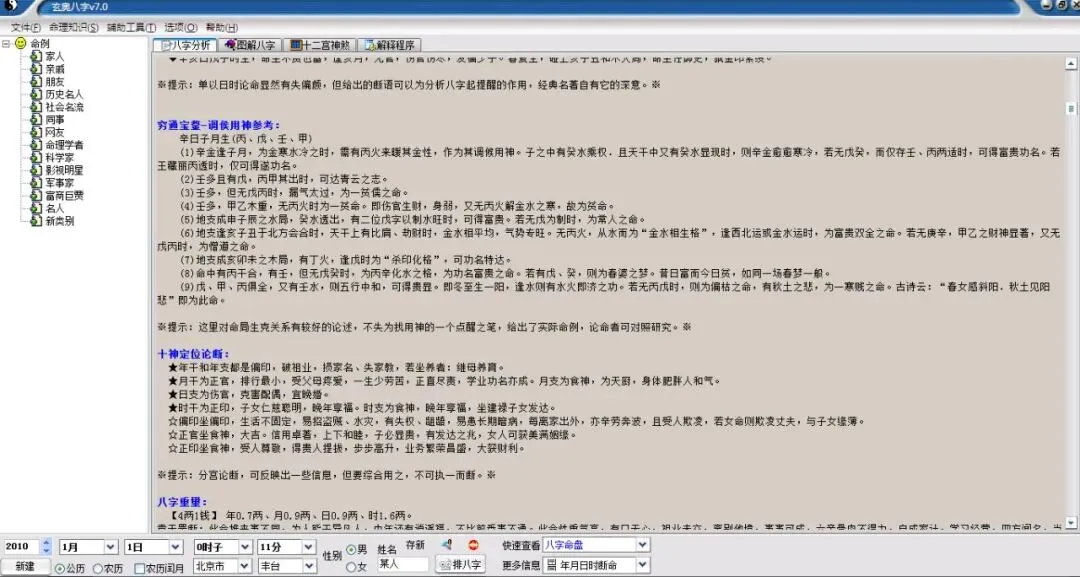The height and width of the screenshot is (577, 1080).
Task: Click the 军事家 category icon
Action: tap(36, 182)
